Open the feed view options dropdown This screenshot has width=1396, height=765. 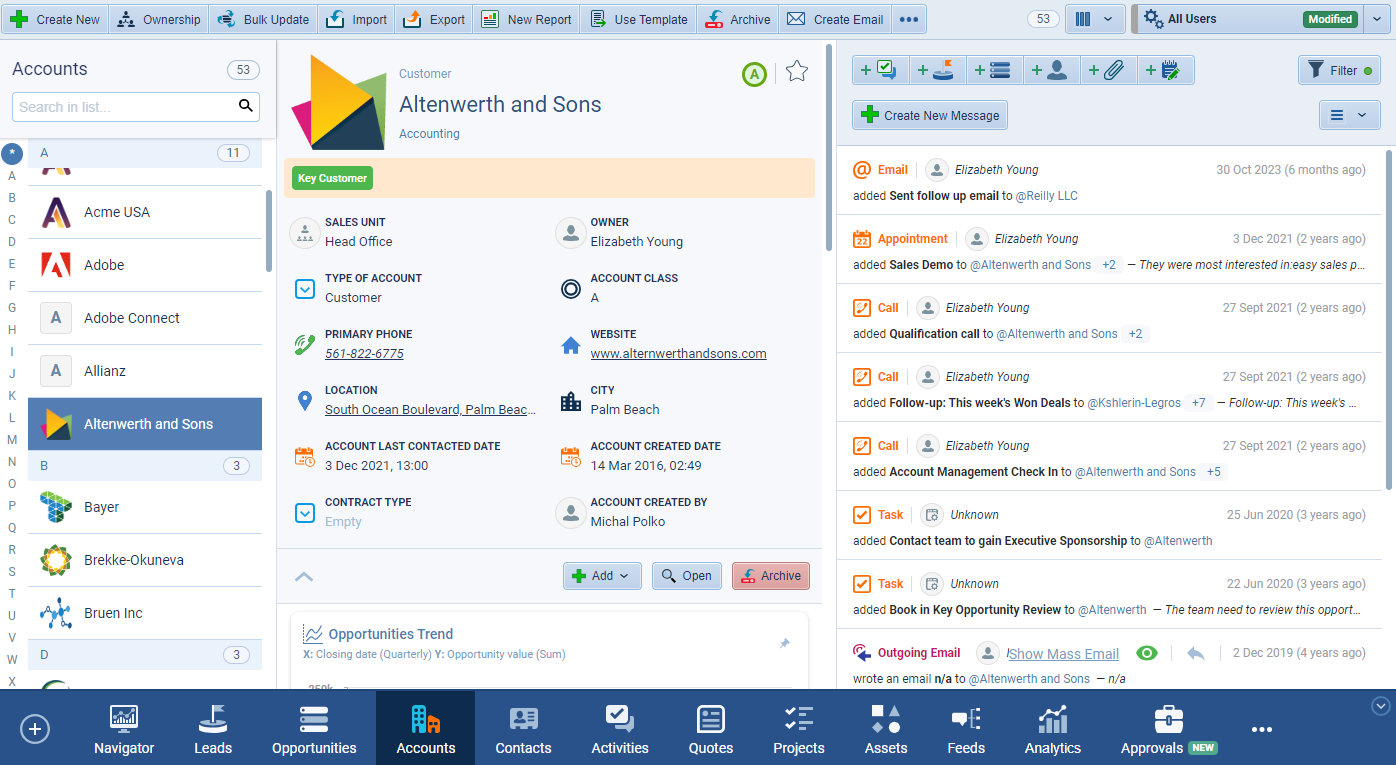click(1350, 115)
